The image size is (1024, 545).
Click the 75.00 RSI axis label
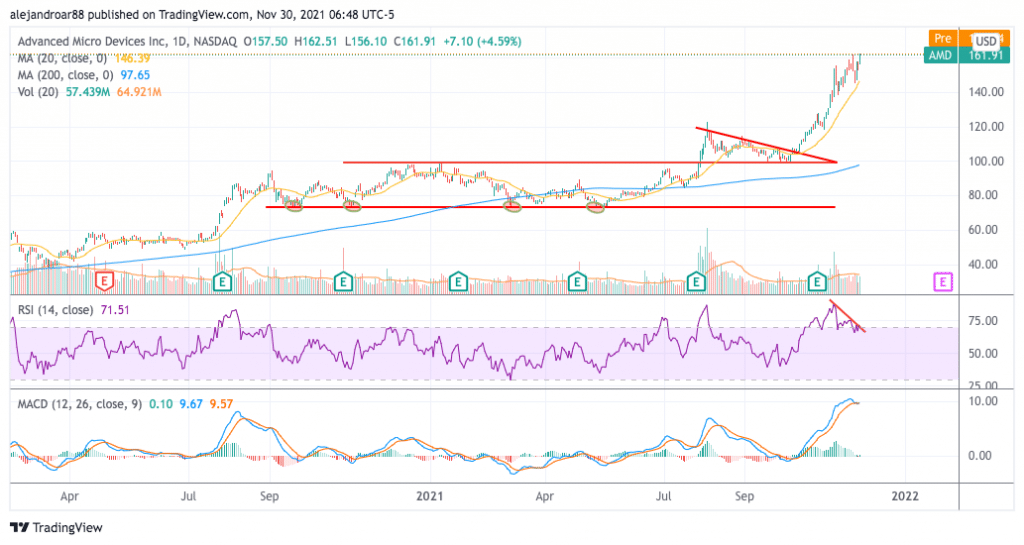click(x=983, y=320)
